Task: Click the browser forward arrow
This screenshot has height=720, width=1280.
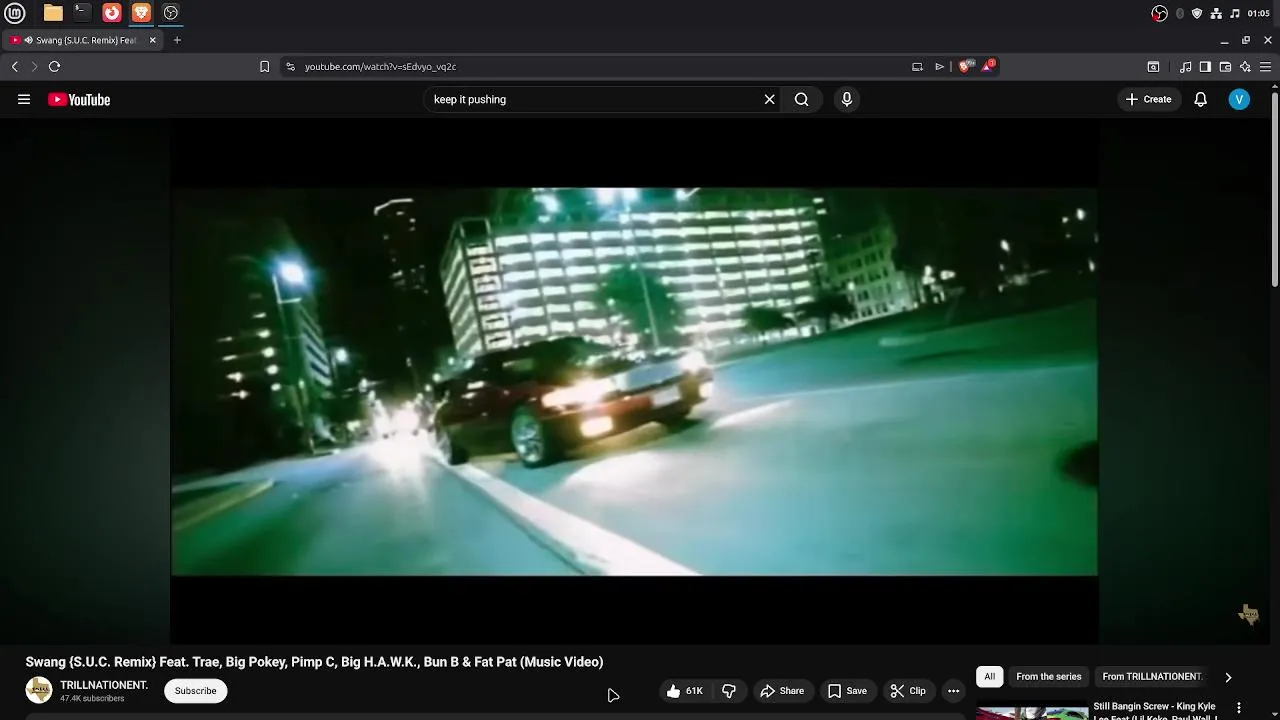Action: coord(34,66)
